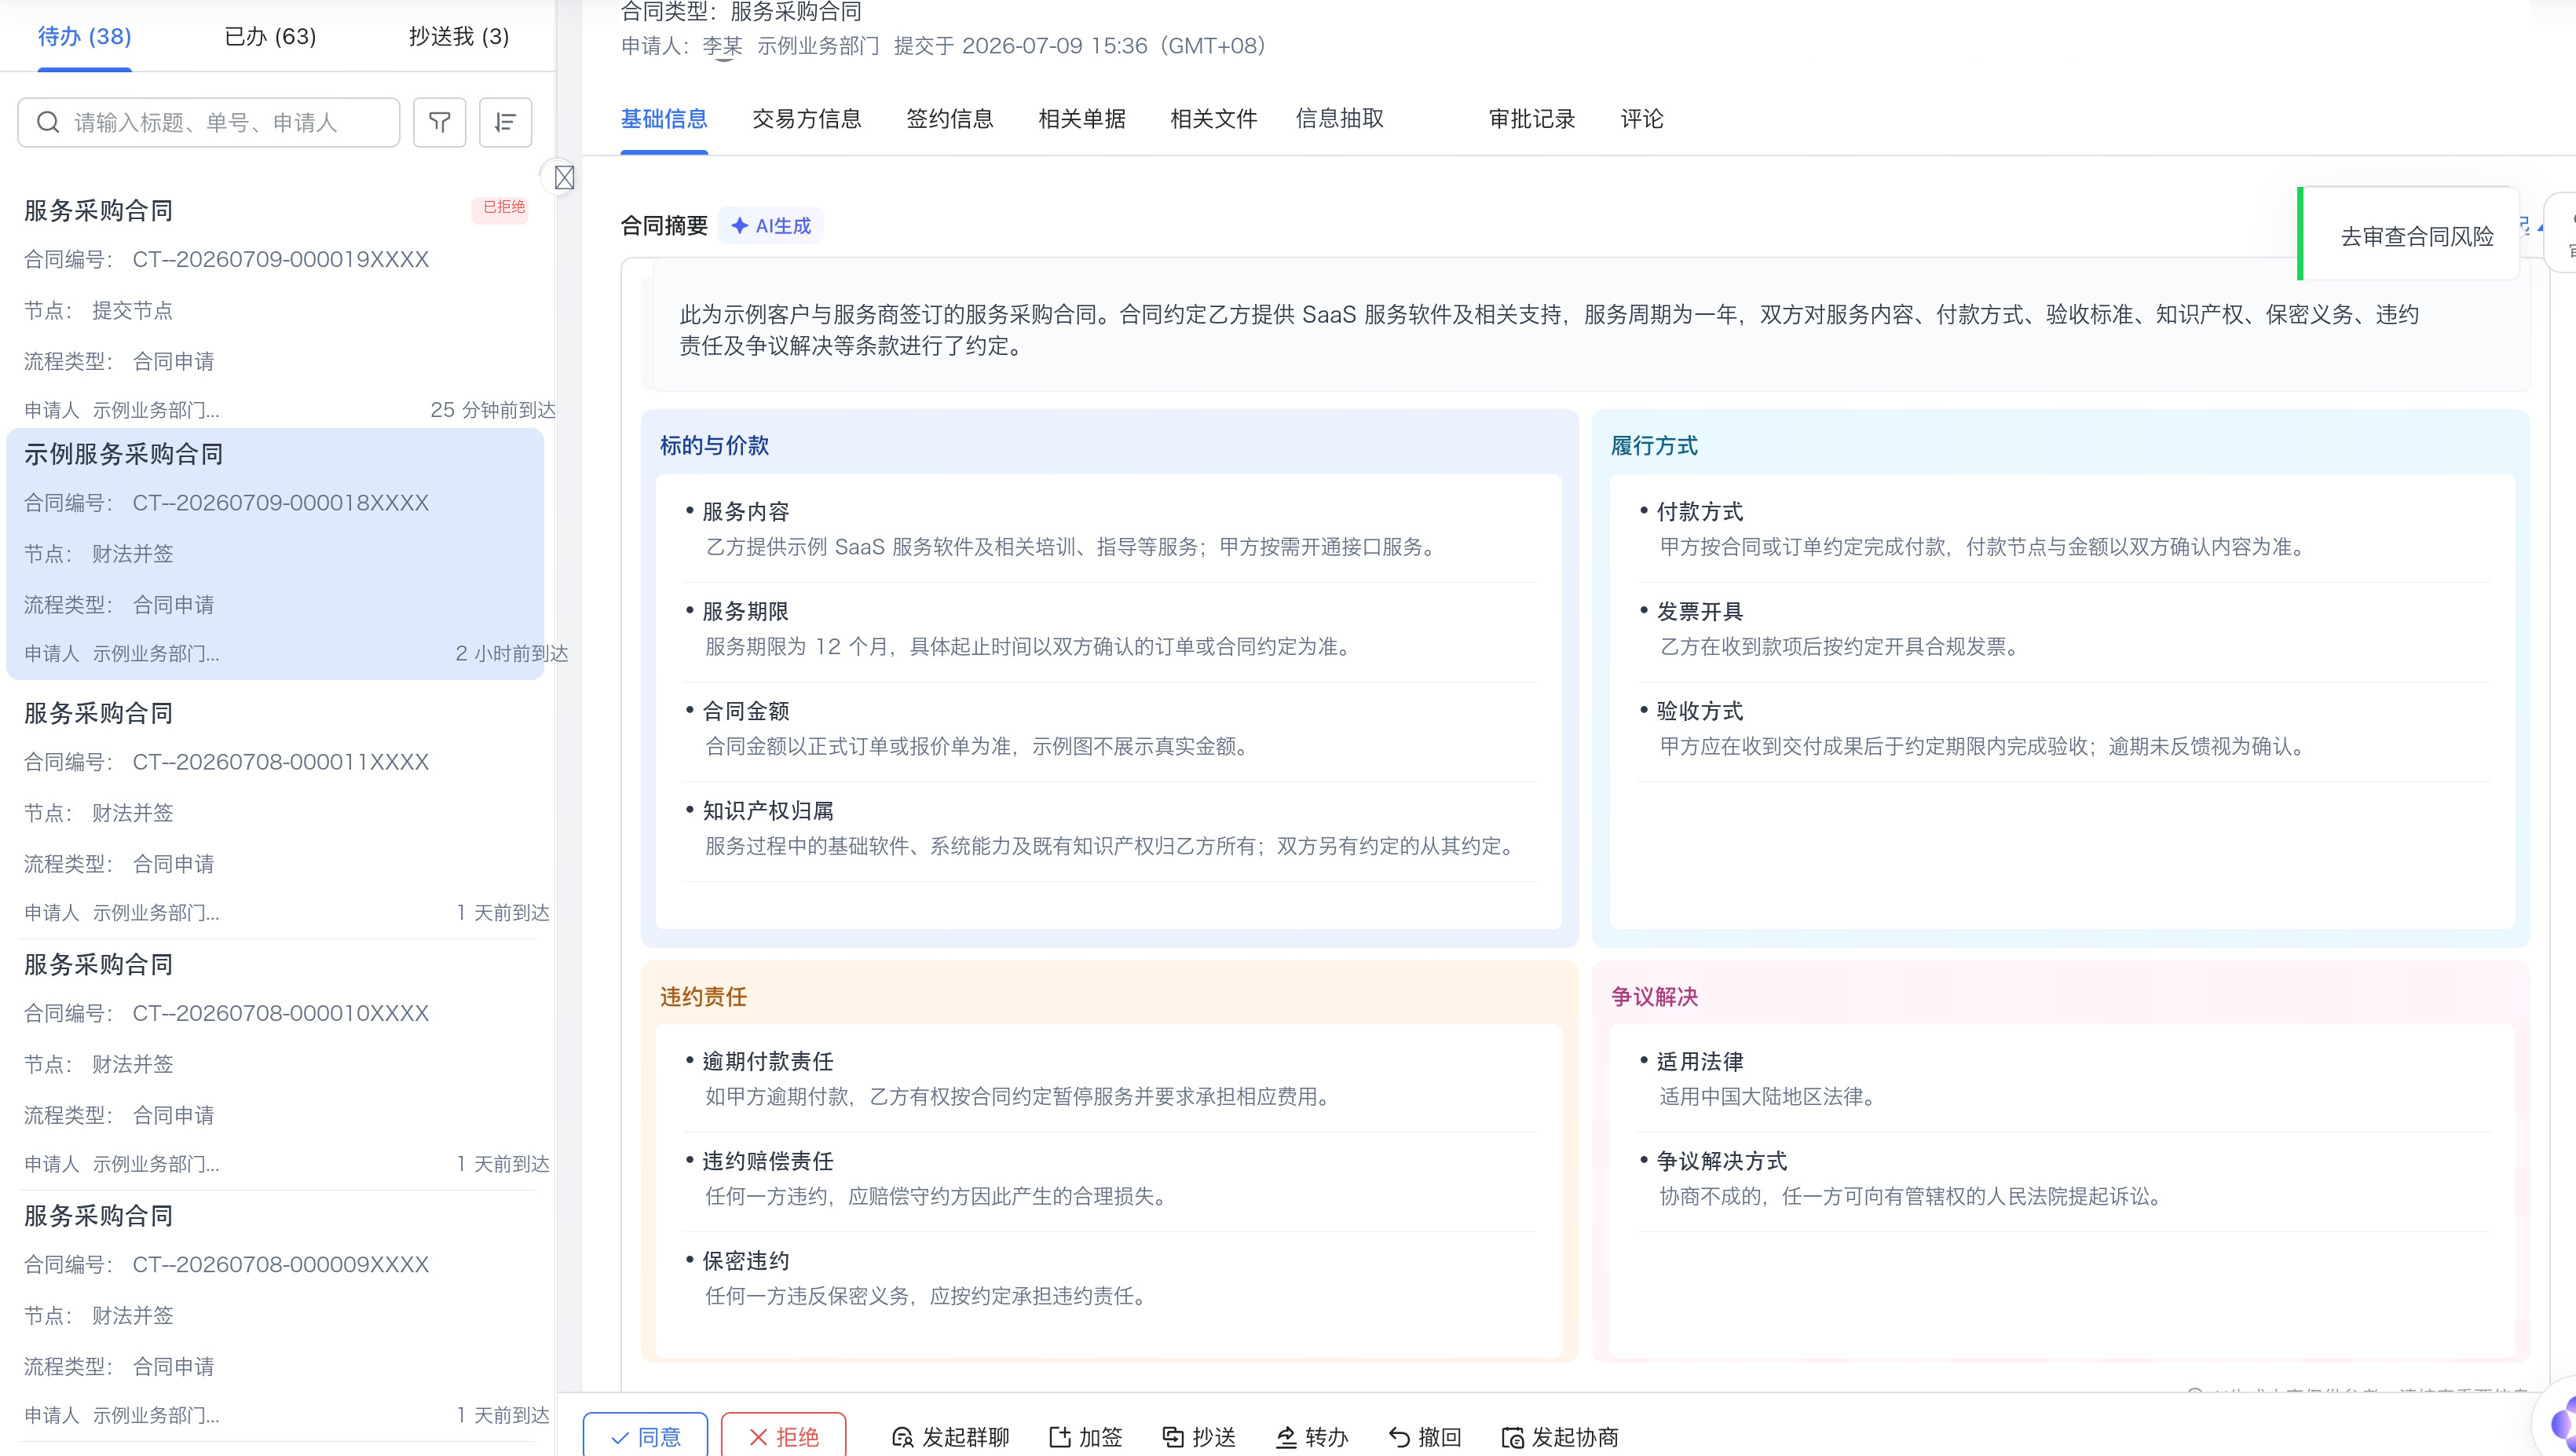
Task: Switch to 抄送我 (3) tab
Action: pos(459,36)
